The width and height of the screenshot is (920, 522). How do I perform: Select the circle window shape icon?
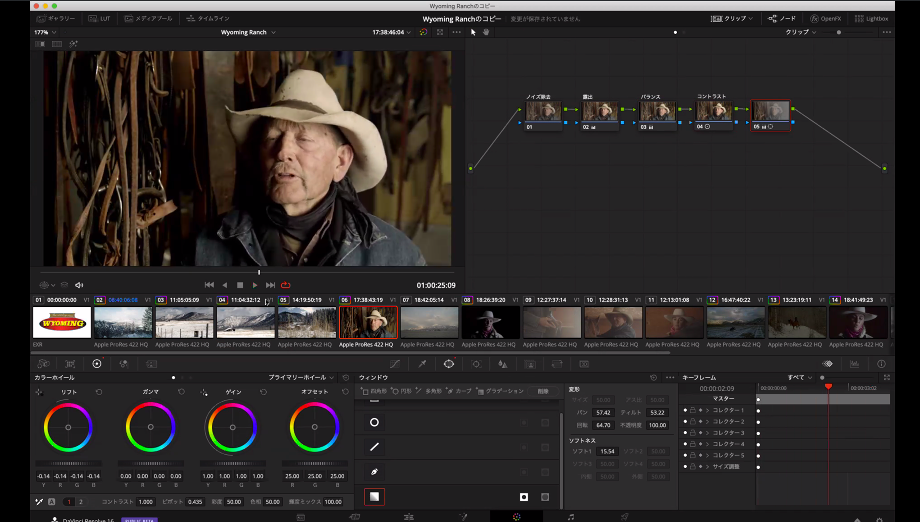point(374,422)
